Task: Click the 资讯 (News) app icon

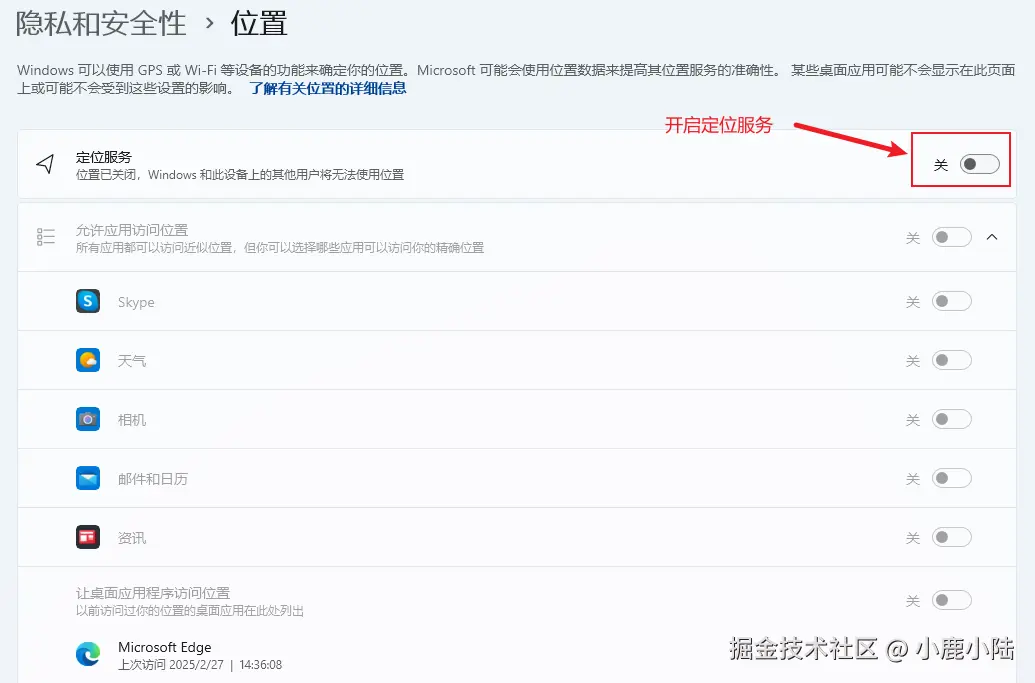Action: [87, 537]
